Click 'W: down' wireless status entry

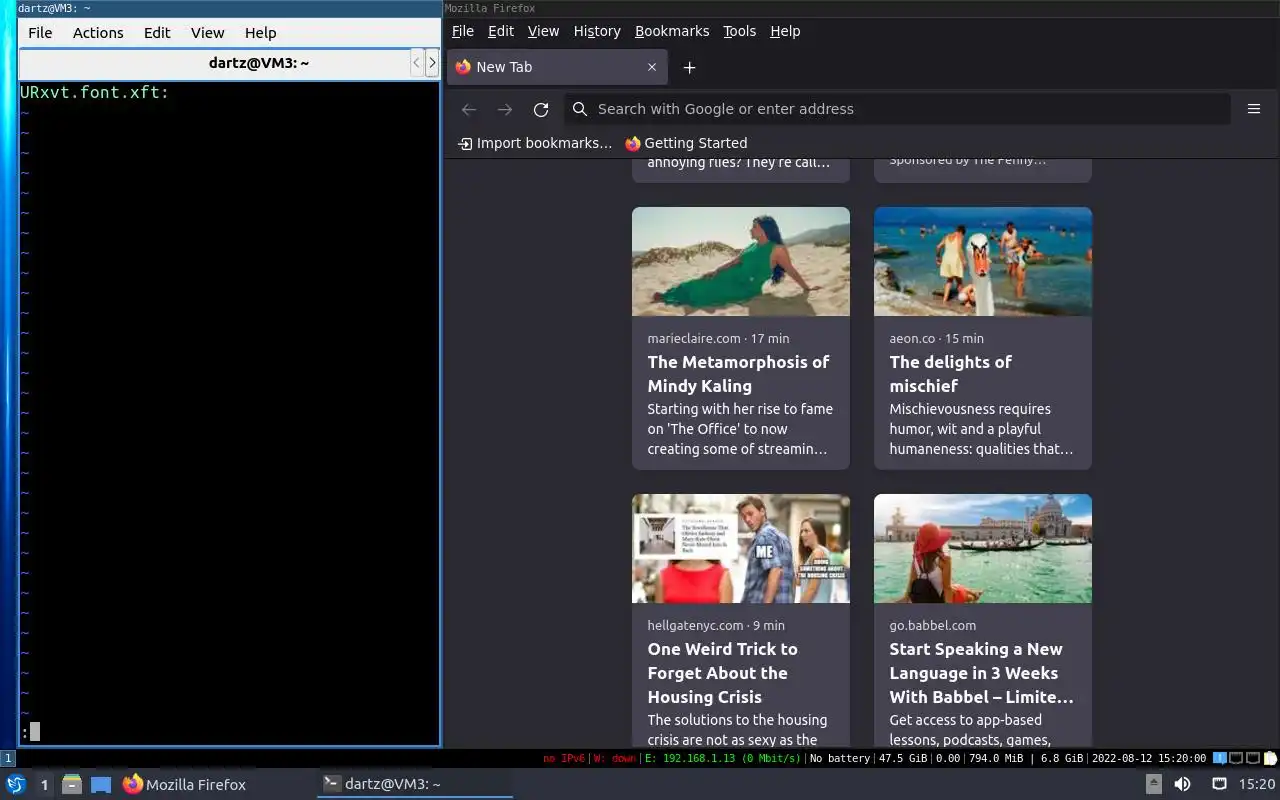[614, 758]
